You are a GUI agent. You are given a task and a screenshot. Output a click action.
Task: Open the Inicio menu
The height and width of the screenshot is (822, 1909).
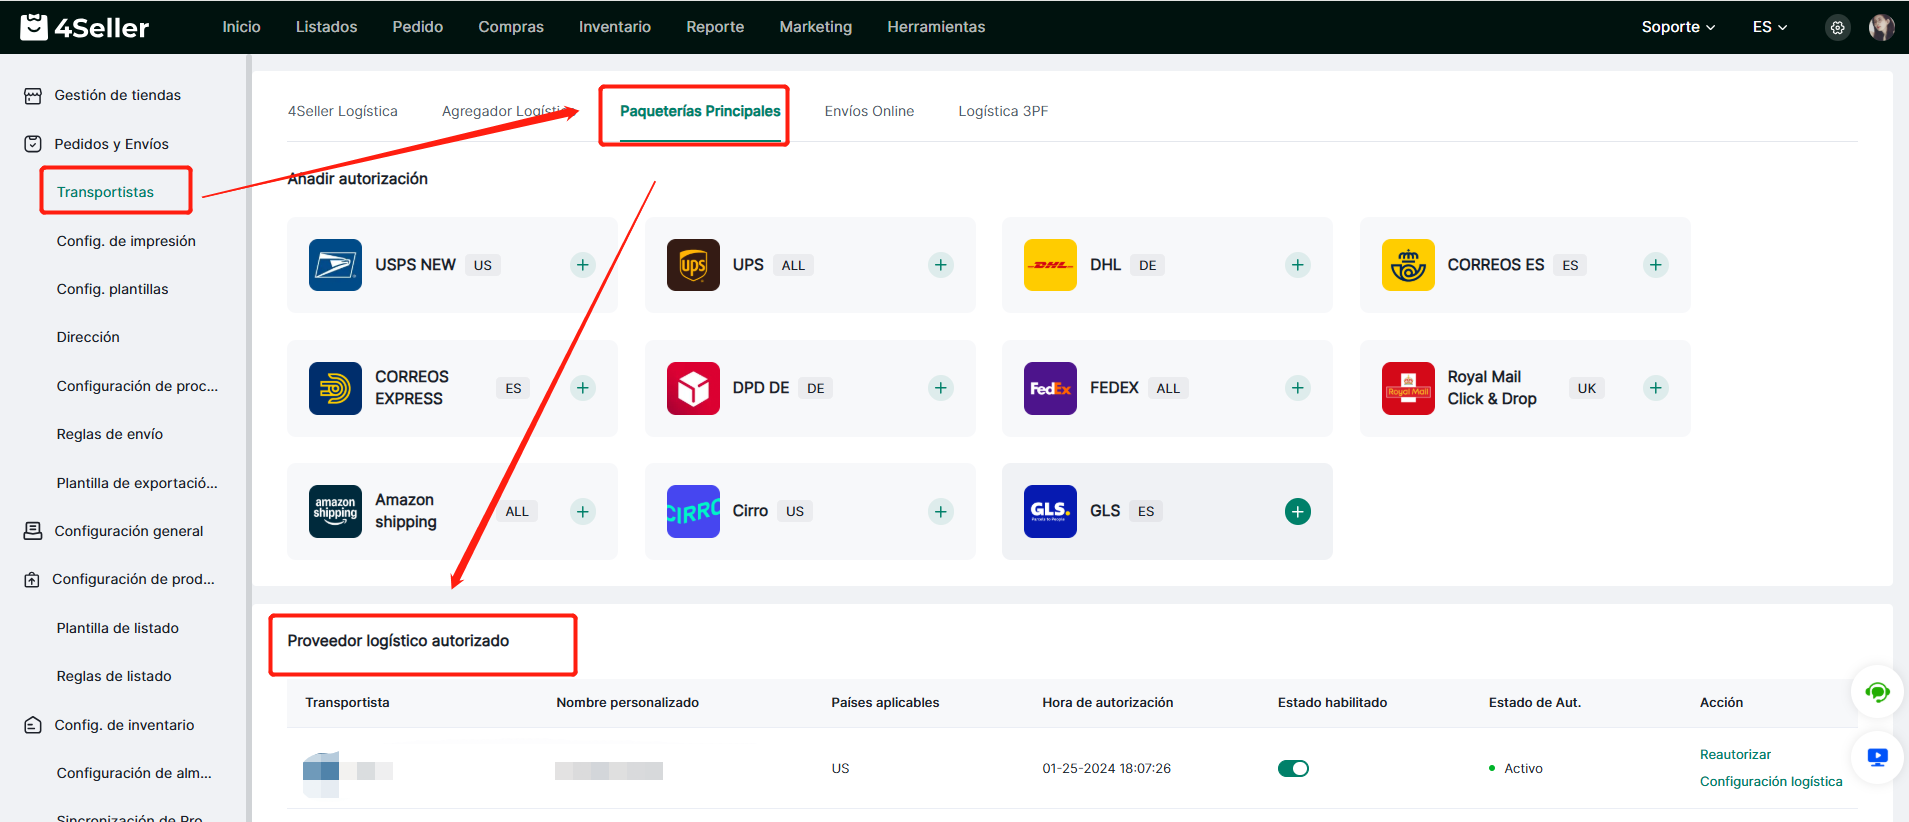point(241,27)
